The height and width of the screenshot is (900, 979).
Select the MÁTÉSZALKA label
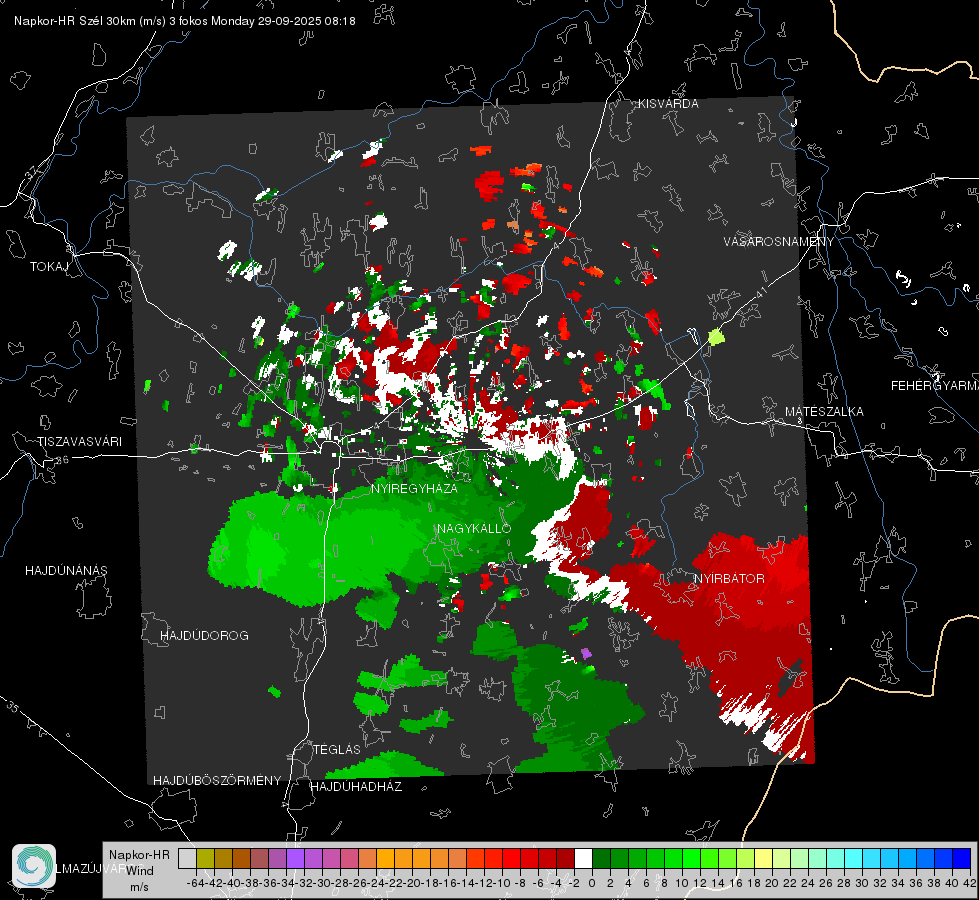824,411
